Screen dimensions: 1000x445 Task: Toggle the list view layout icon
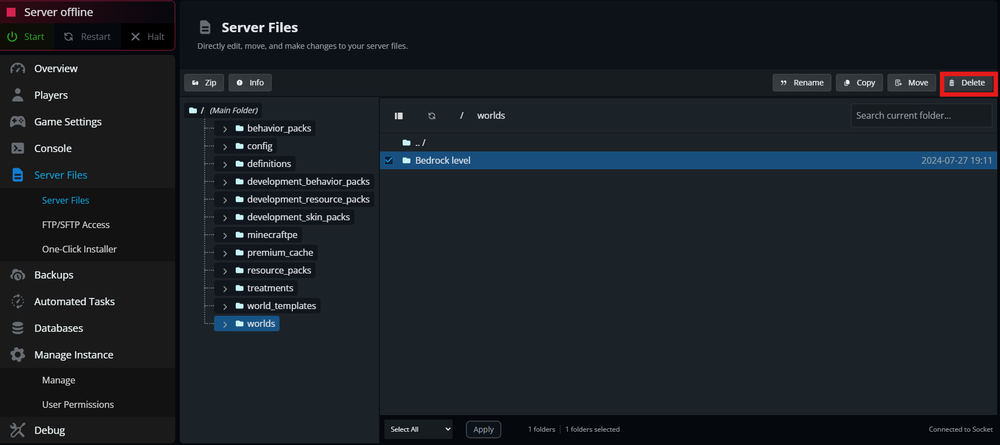pos(399,116)
